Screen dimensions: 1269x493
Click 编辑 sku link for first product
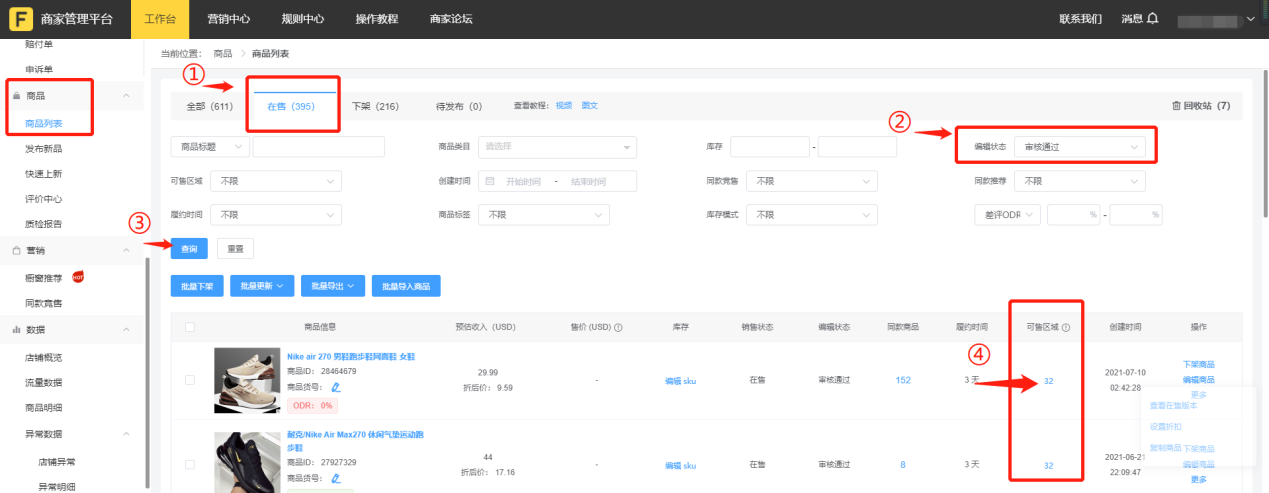tap(679, 381)
